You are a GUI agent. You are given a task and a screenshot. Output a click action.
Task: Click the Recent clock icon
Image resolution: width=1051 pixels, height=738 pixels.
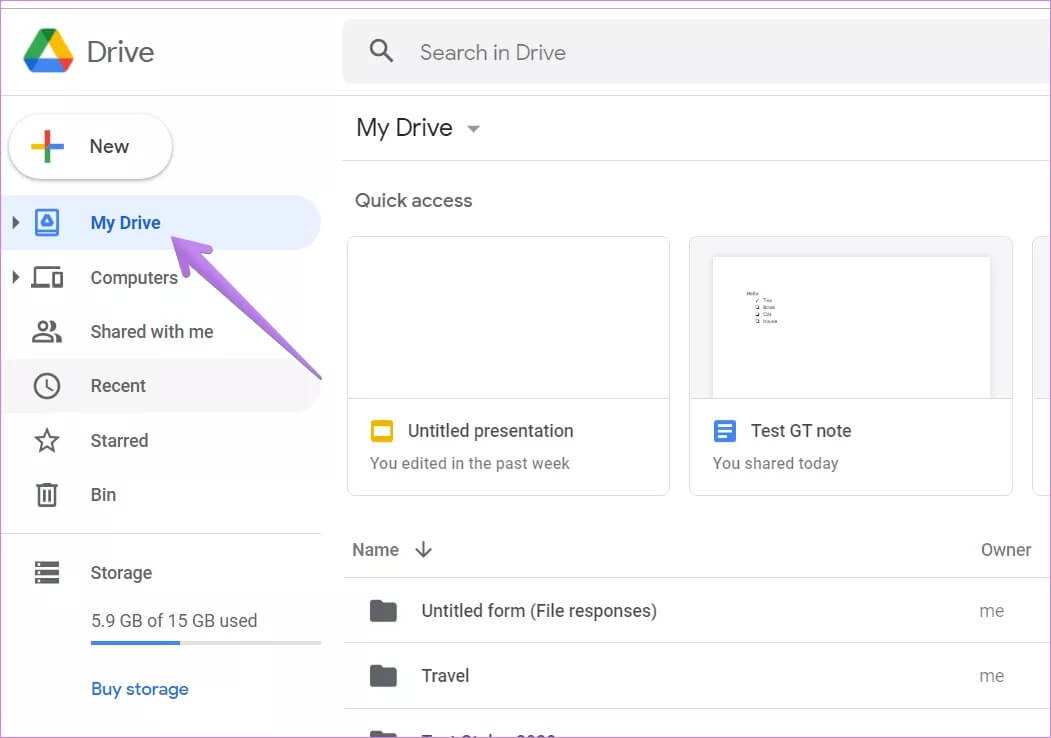[47, 386]
